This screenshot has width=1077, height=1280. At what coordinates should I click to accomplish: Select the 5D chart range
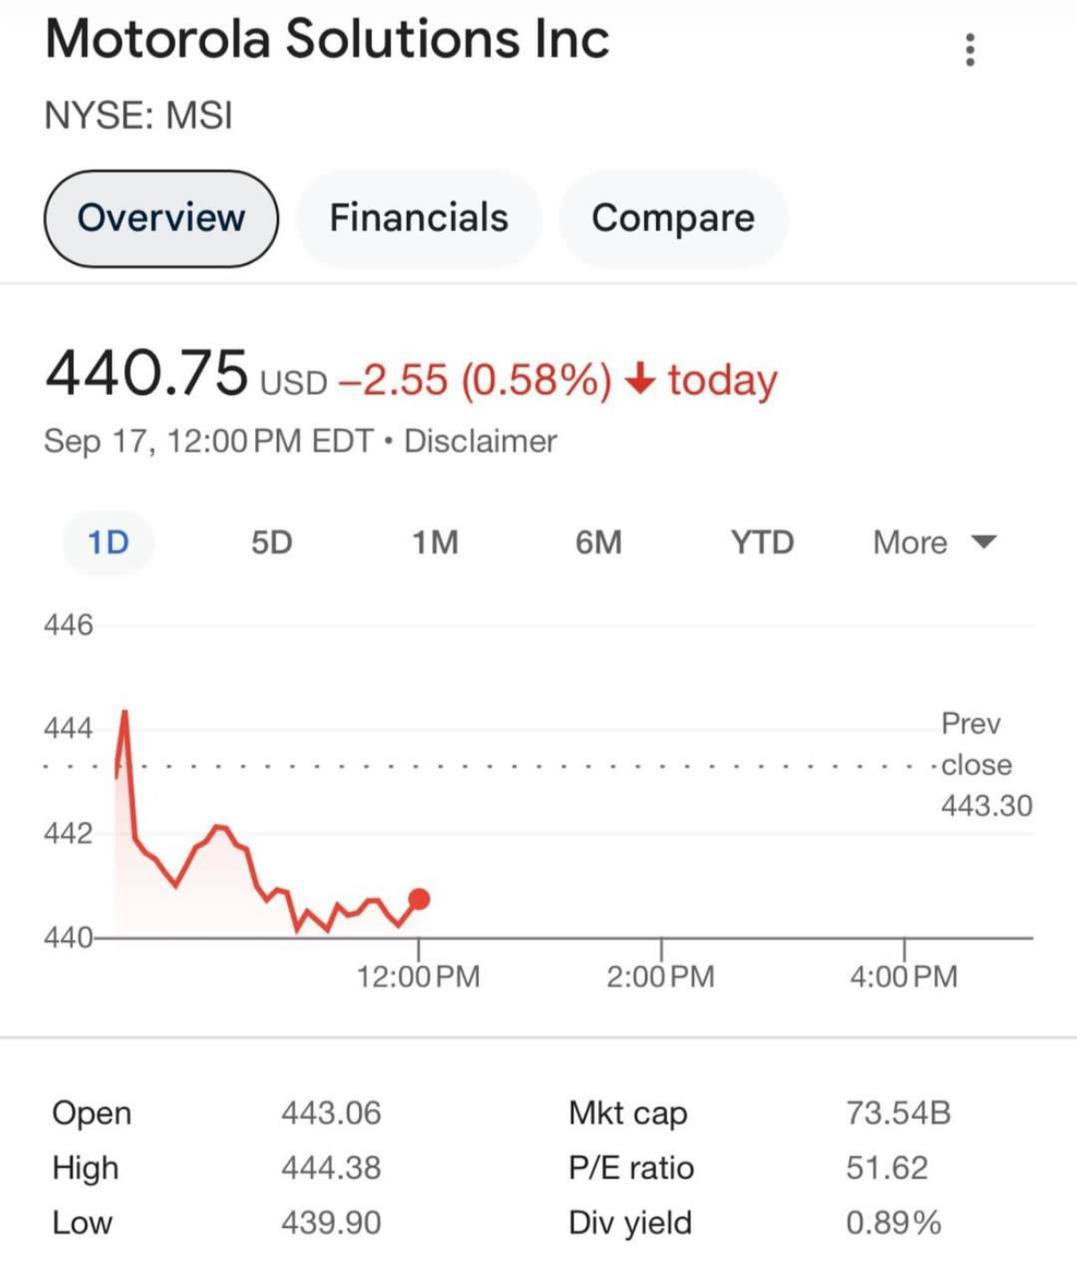(x=271, y=542)
